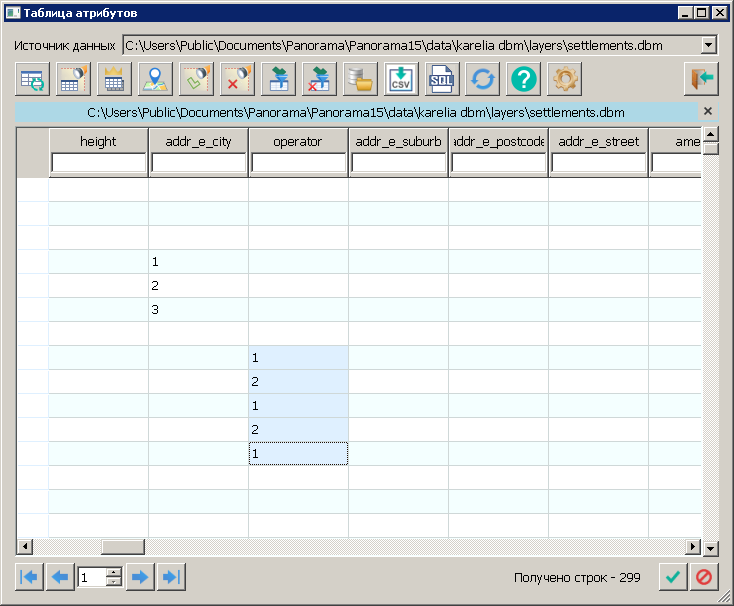Close the settlements.dbm tab
Image resolution: width=734 pixels, height=606 pixels.
coord(708,111)
